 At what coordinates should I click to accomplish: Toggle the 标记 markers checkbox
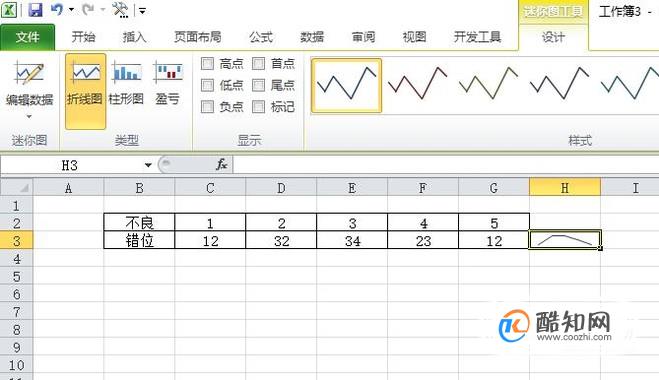[258, 107]
